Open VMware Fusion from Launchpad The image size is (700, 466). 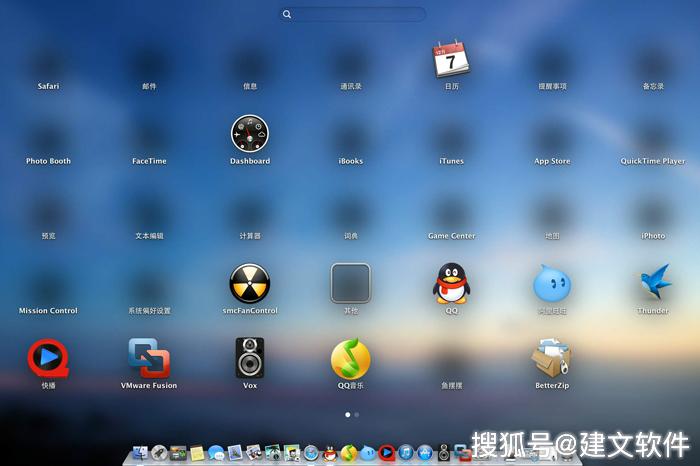click(149, 358)
